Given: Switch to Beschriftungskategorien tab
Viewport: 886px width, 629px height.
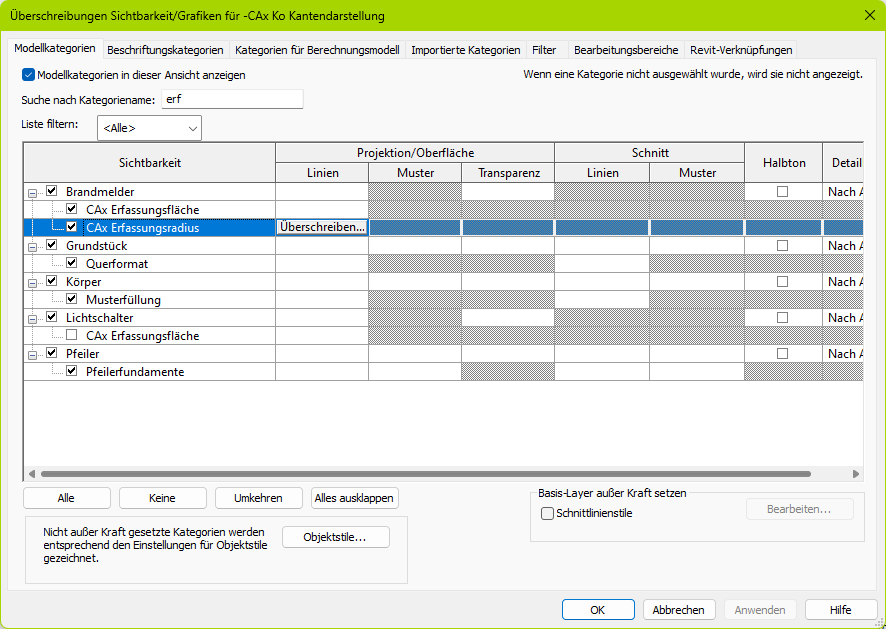Looking at the screenshot, I should coord(165,50).
